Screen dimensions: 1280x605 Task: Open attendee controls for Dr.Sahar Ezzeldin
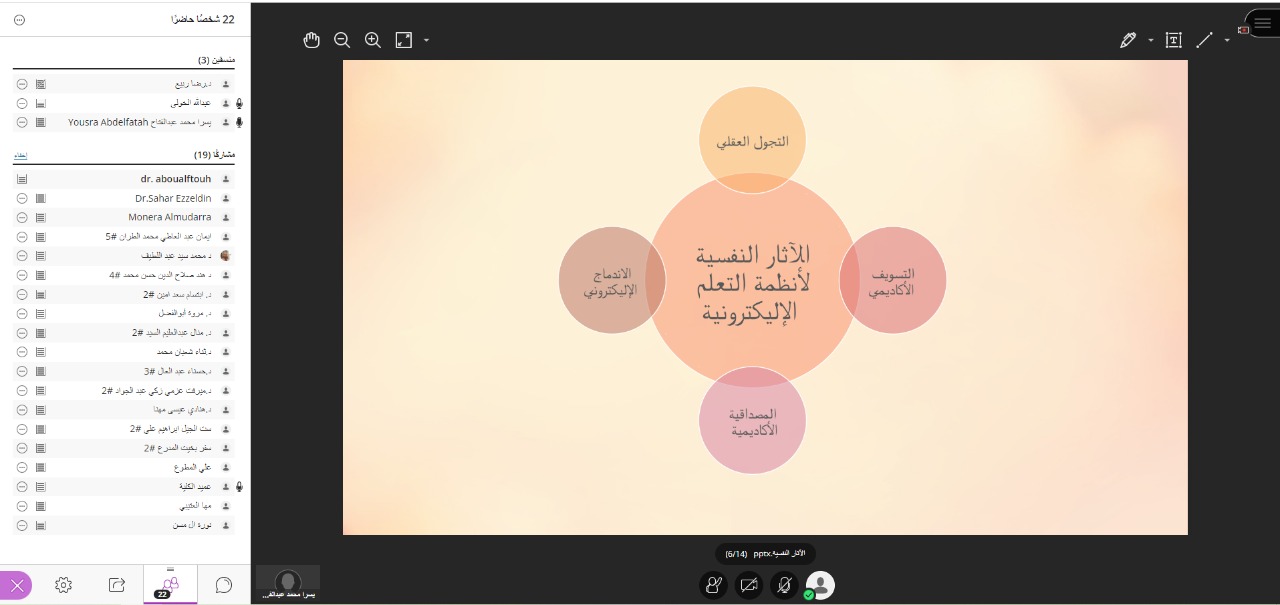click(22, 198)
